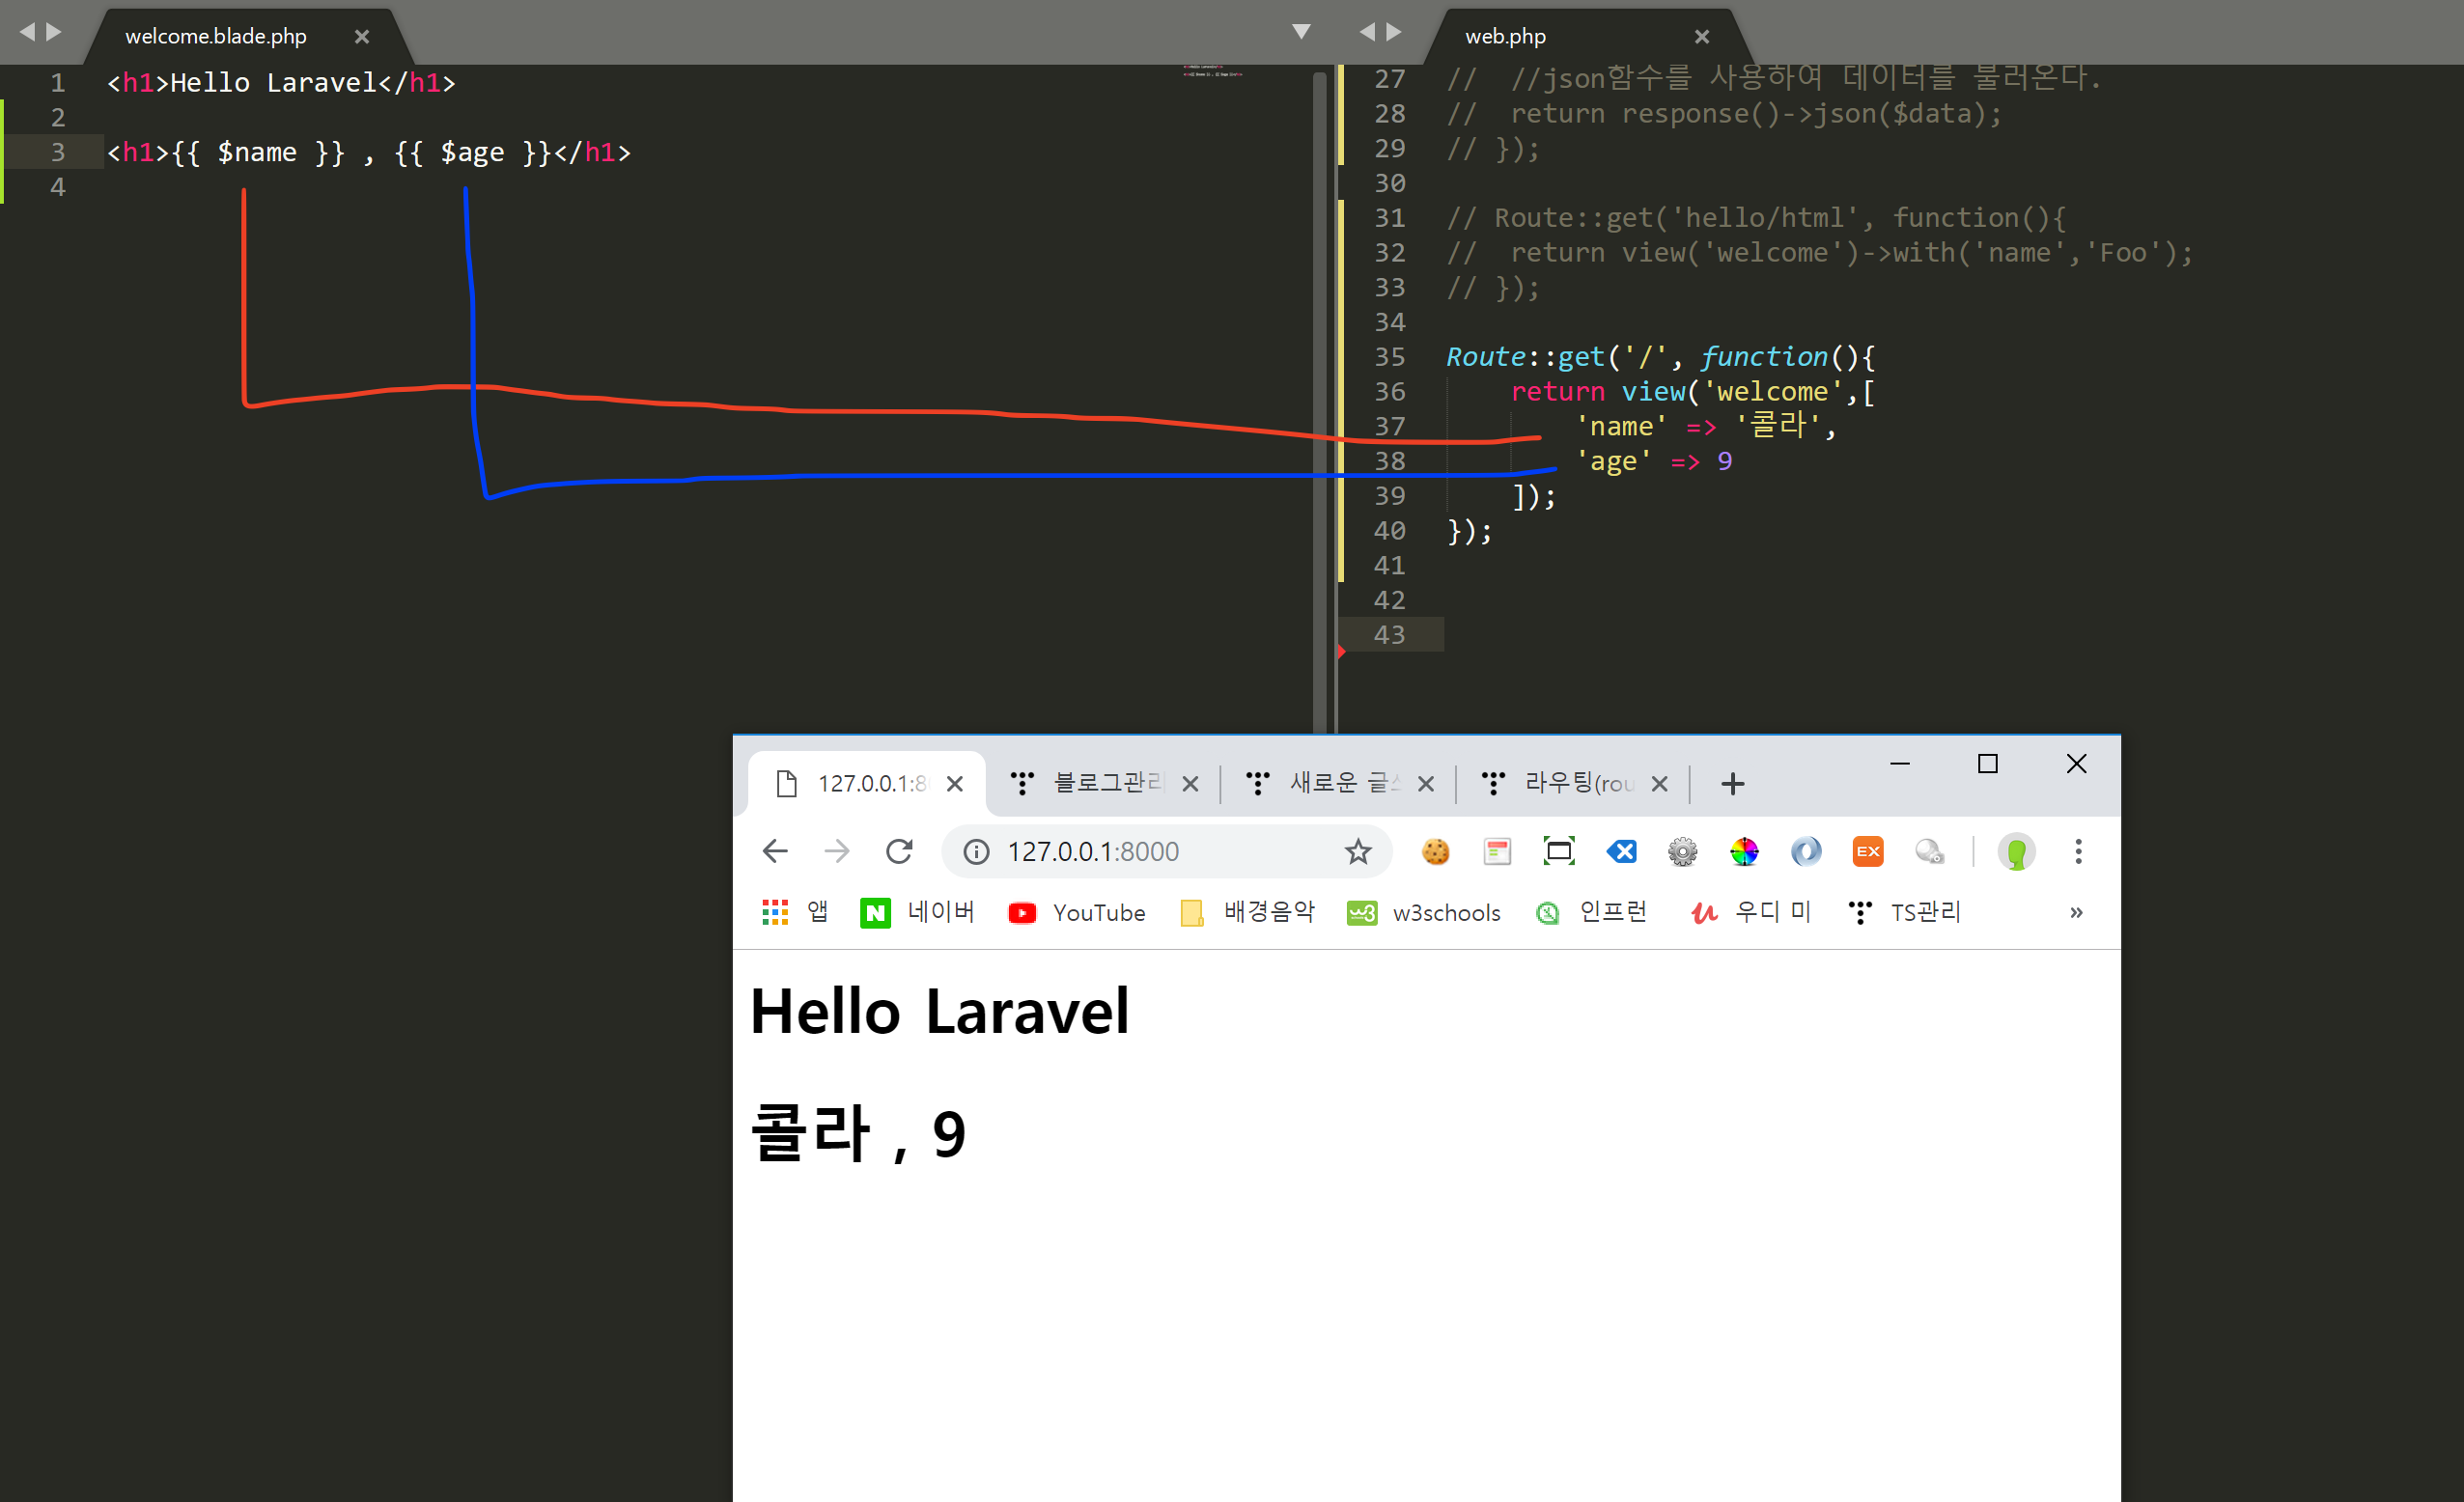This screenshot has width=2464, height=1502.
Task: Expand hidden bookmarks with double chevron
Action: coord(2076,912)
